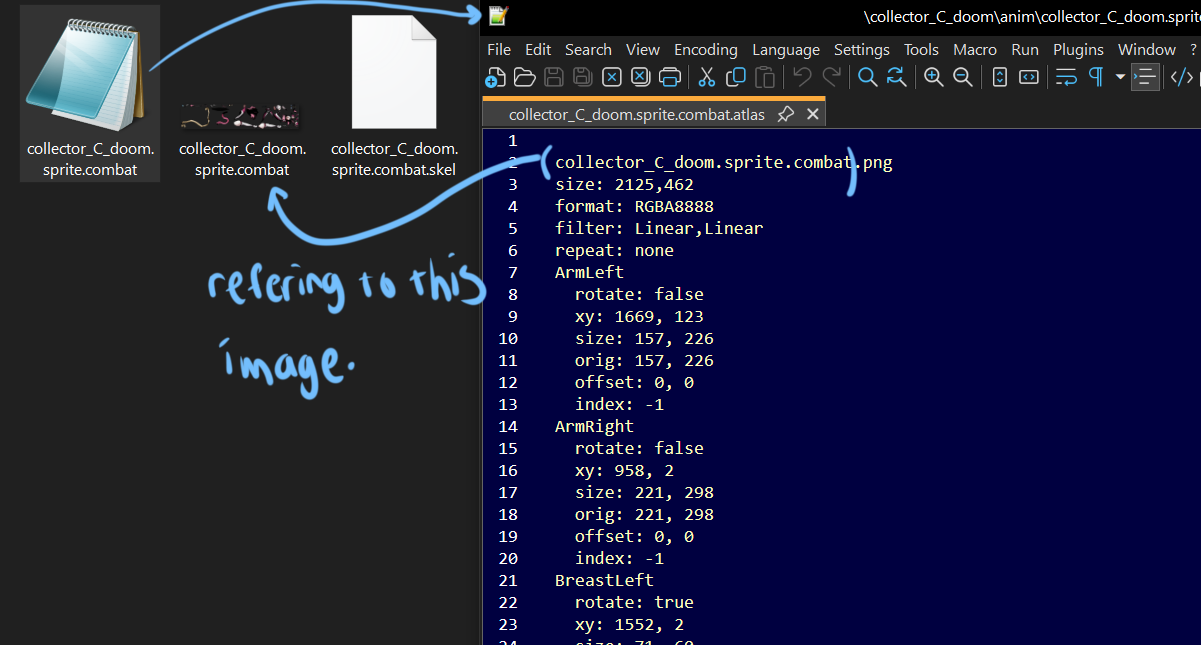This screenshot has height=645, width=1201.
Task: Click the 'rotate: true' line
Action: pos(634,602)
